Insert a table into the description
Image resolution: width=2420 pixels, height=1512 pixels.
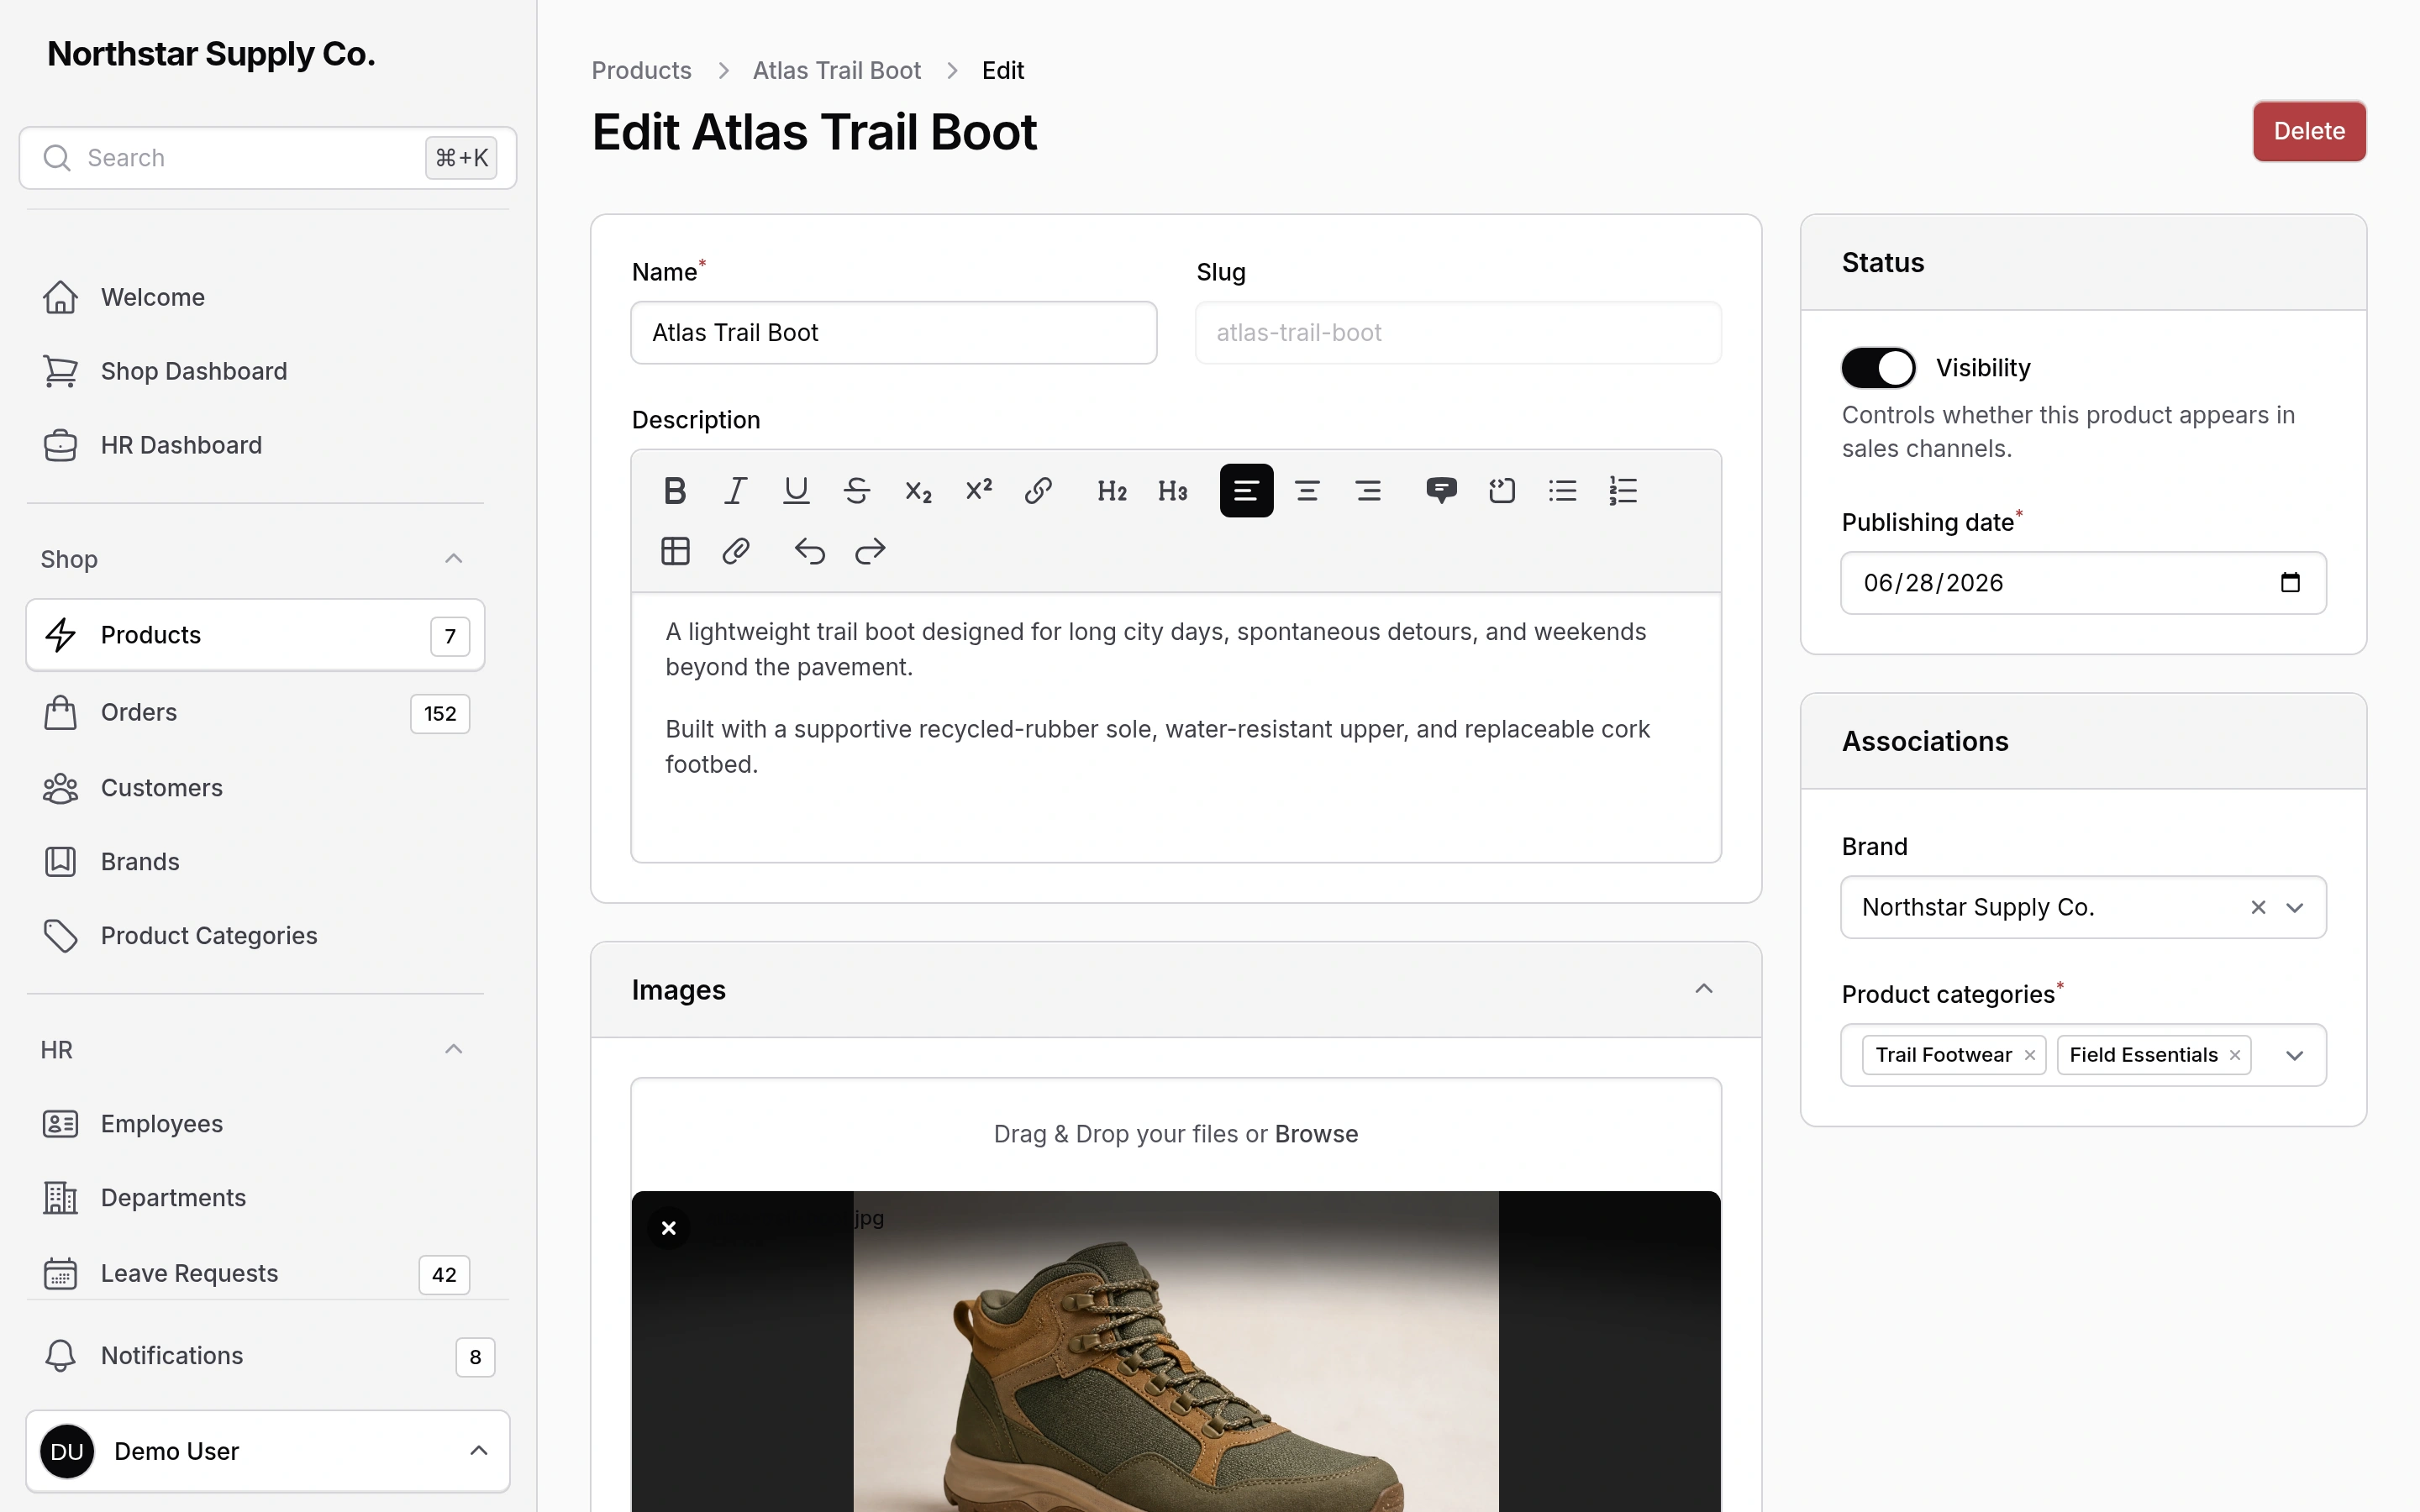(675, 551)
